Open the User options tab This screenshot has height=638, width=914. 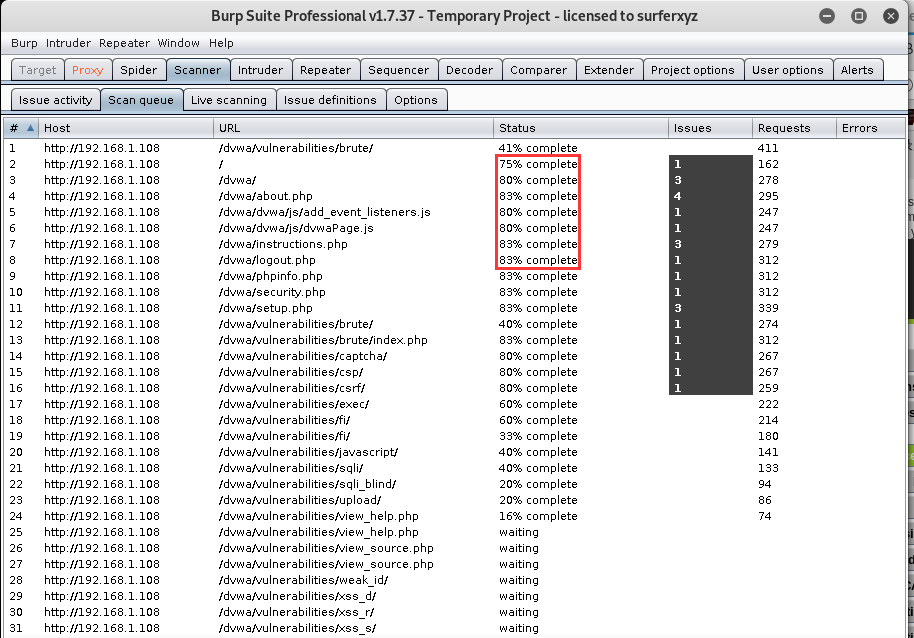pyautogui.click(x=788, y=70)
